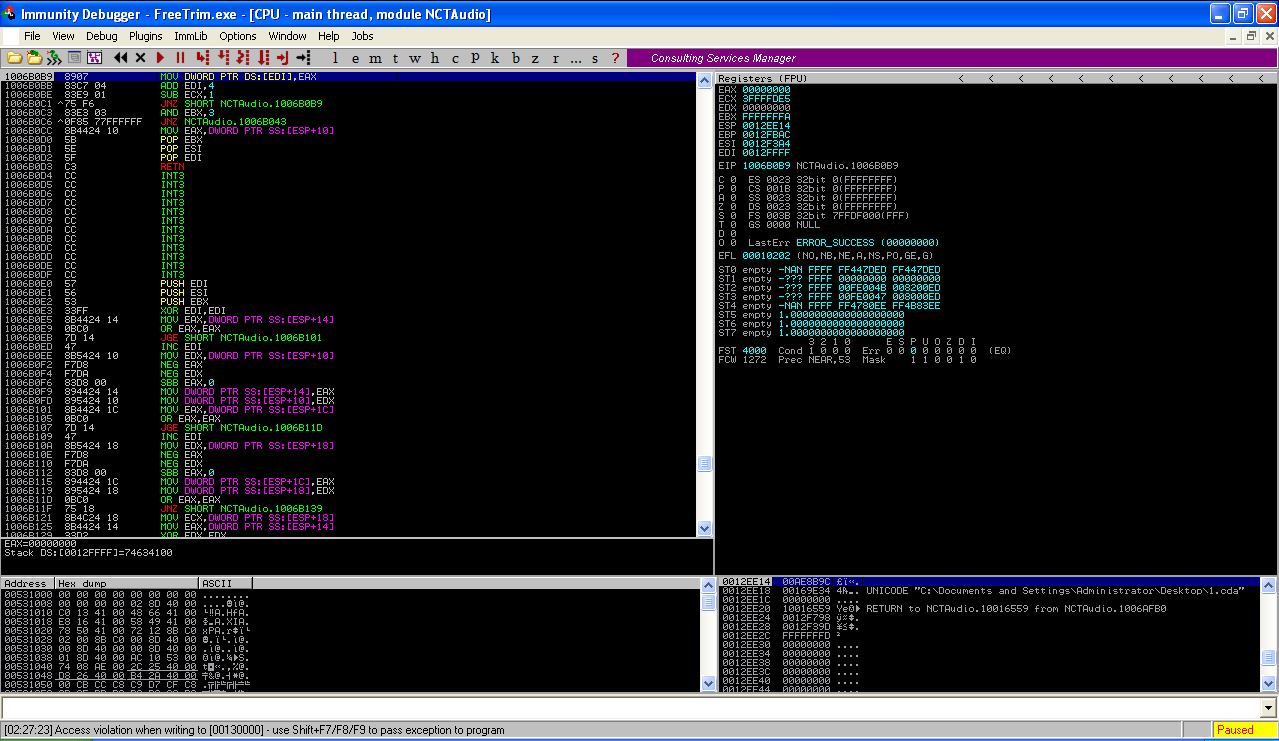Click the disassembly pane scroll-up arrow
This screenshot has width=1279, height=741.
[704, 79]
